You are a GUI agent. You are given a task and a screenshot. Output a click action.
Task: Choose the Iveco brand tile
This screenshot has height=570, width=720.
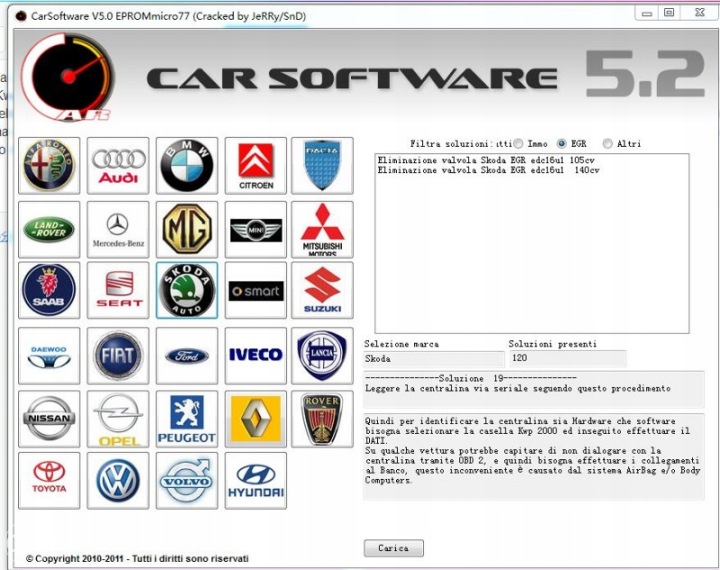255,356
